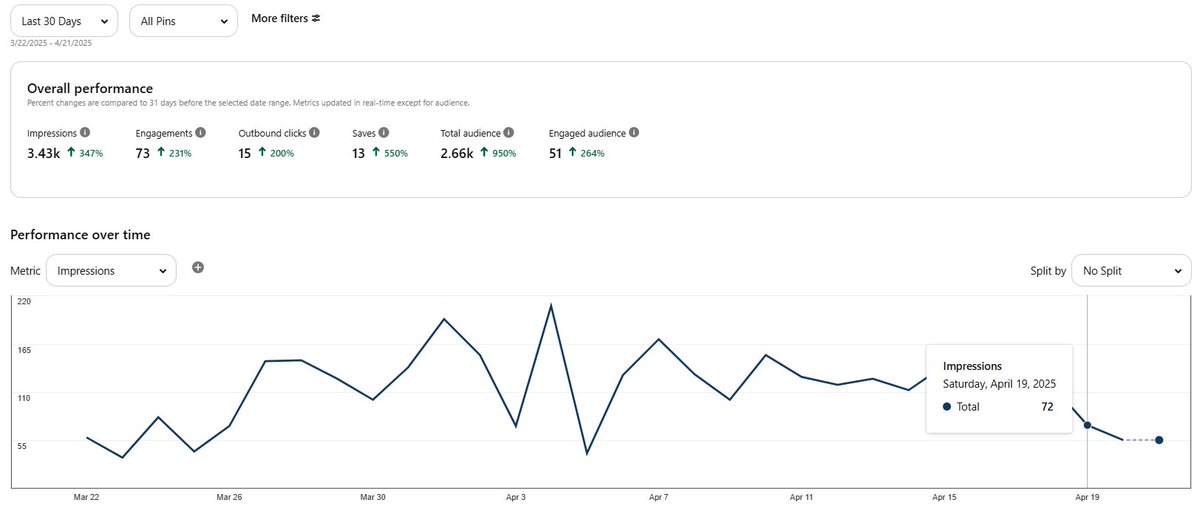Click the info icon next to Outbound clicks
Screen dimensions: 1200x511
(x=315, y=132)
